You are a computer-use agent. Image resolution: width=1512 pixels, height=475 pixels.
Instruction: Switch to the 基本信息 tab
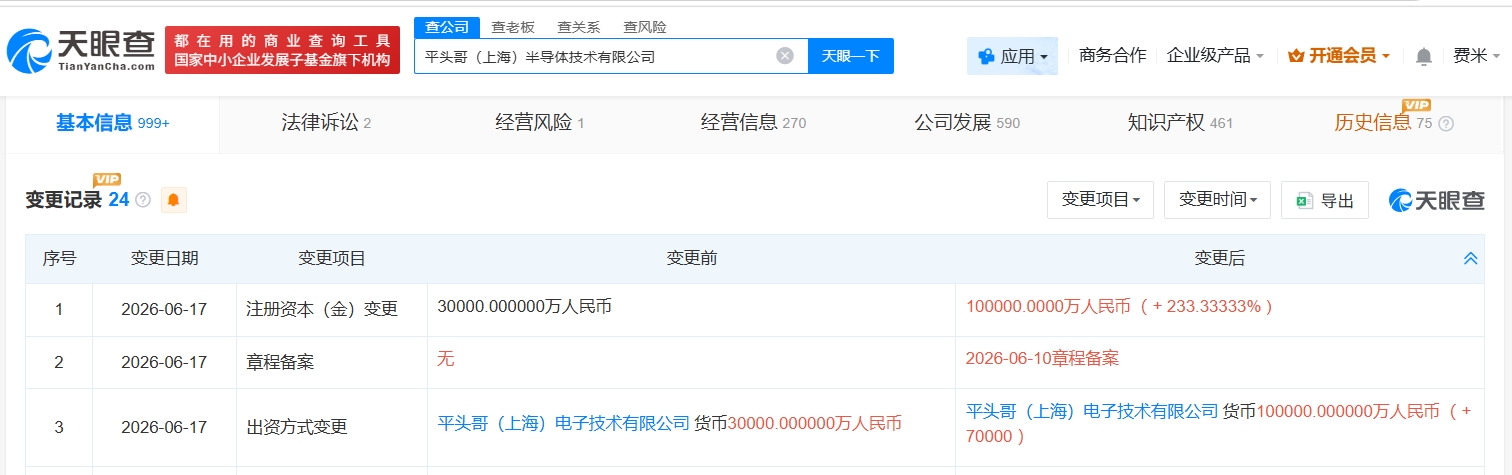(113, 123)
